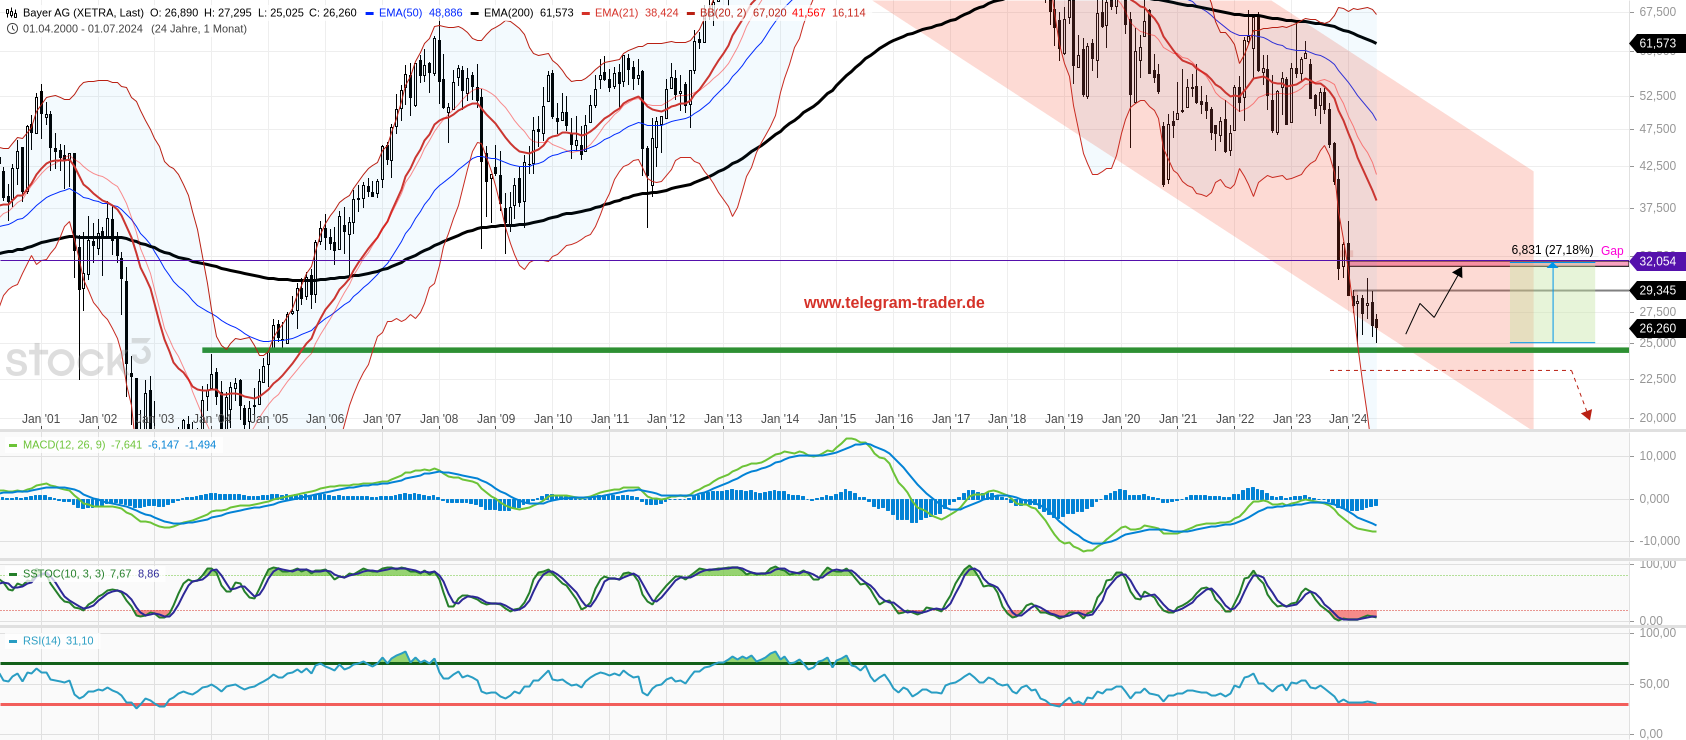Select the date range 01.04.2000 - 01.07.2024

[83, 29]
